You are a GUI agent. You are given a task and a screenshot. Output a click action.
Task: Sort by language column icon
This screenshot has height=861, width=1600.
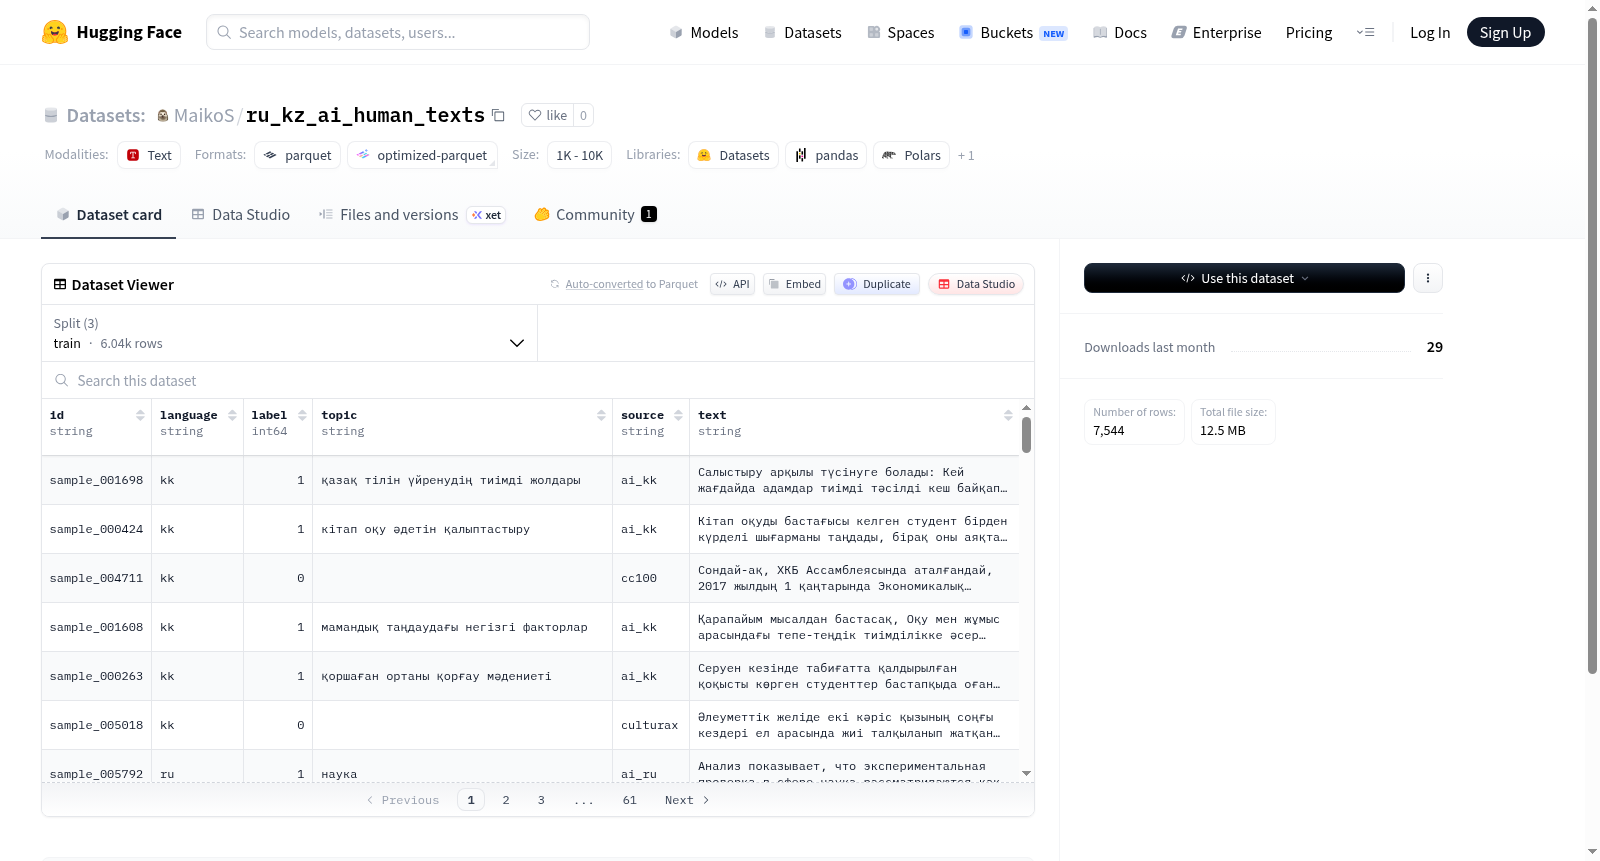click(x=232, y=415)
